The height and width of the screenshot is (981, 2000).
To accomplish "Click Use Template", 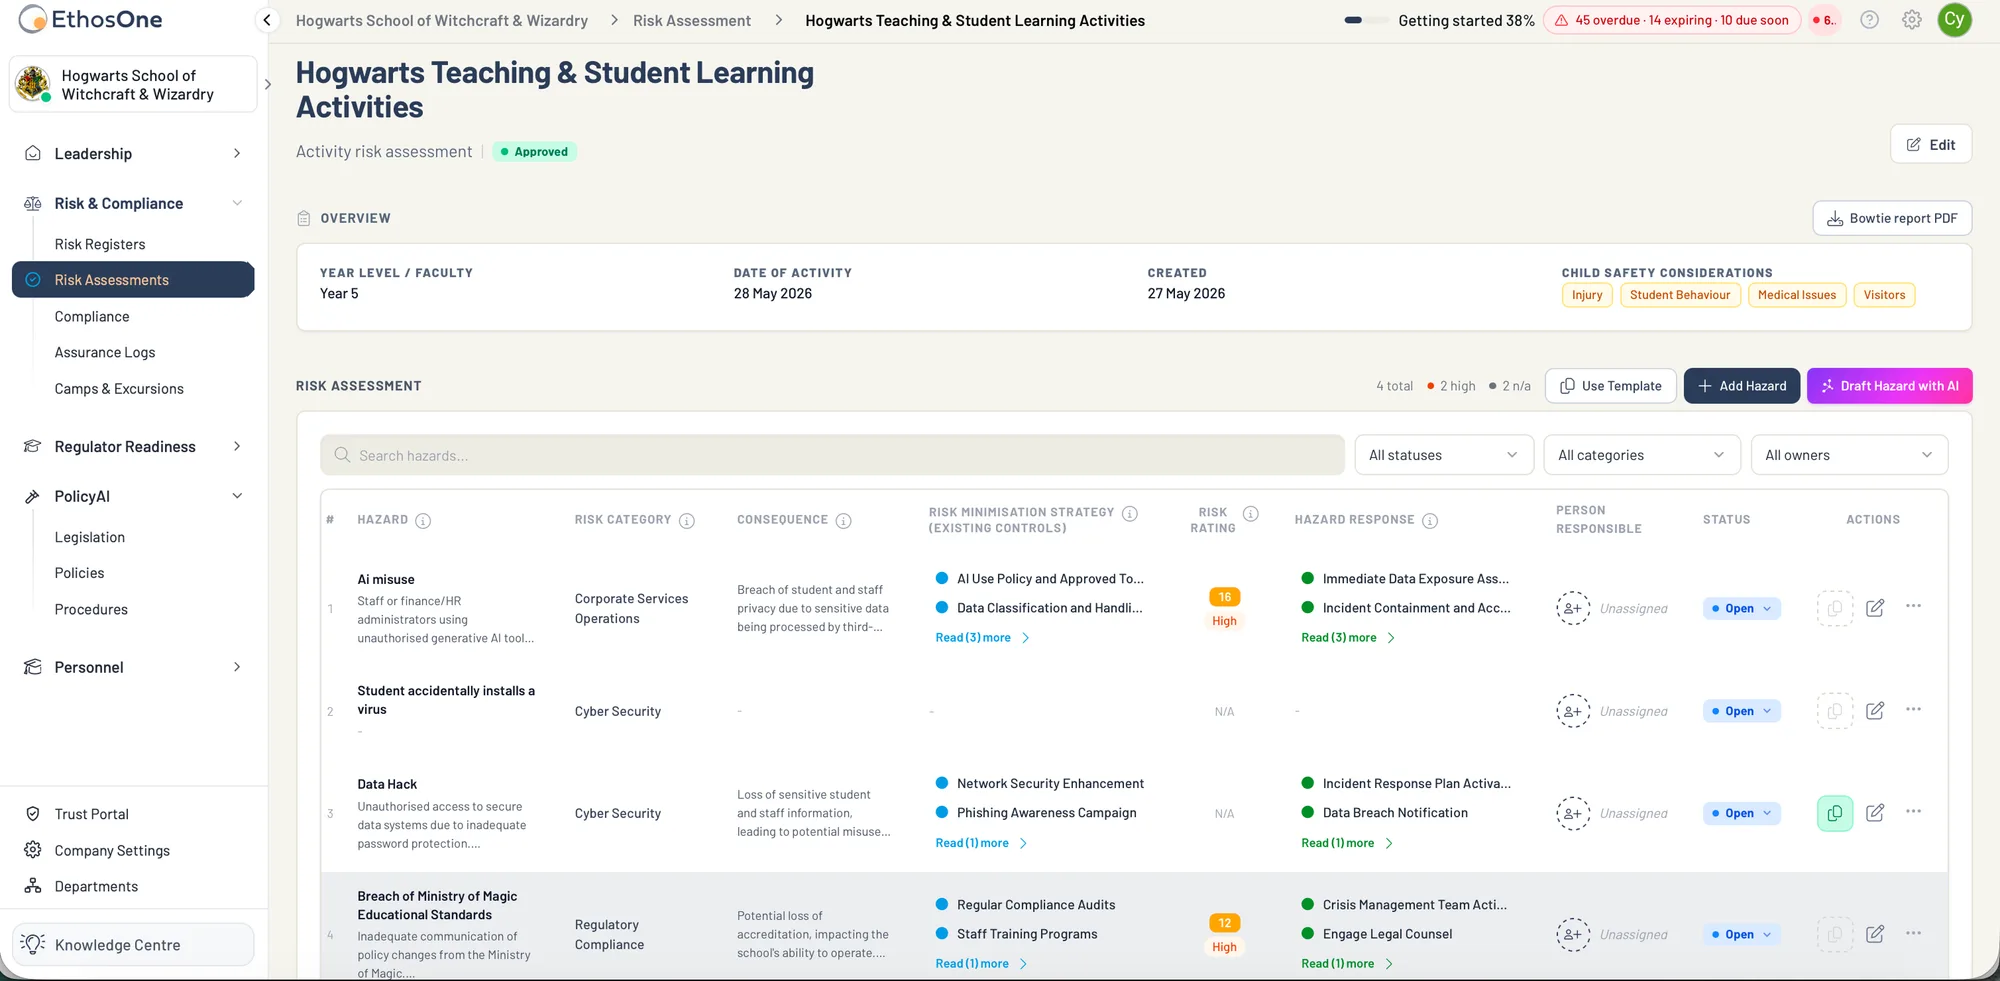I will click(x=1610, y=386).
